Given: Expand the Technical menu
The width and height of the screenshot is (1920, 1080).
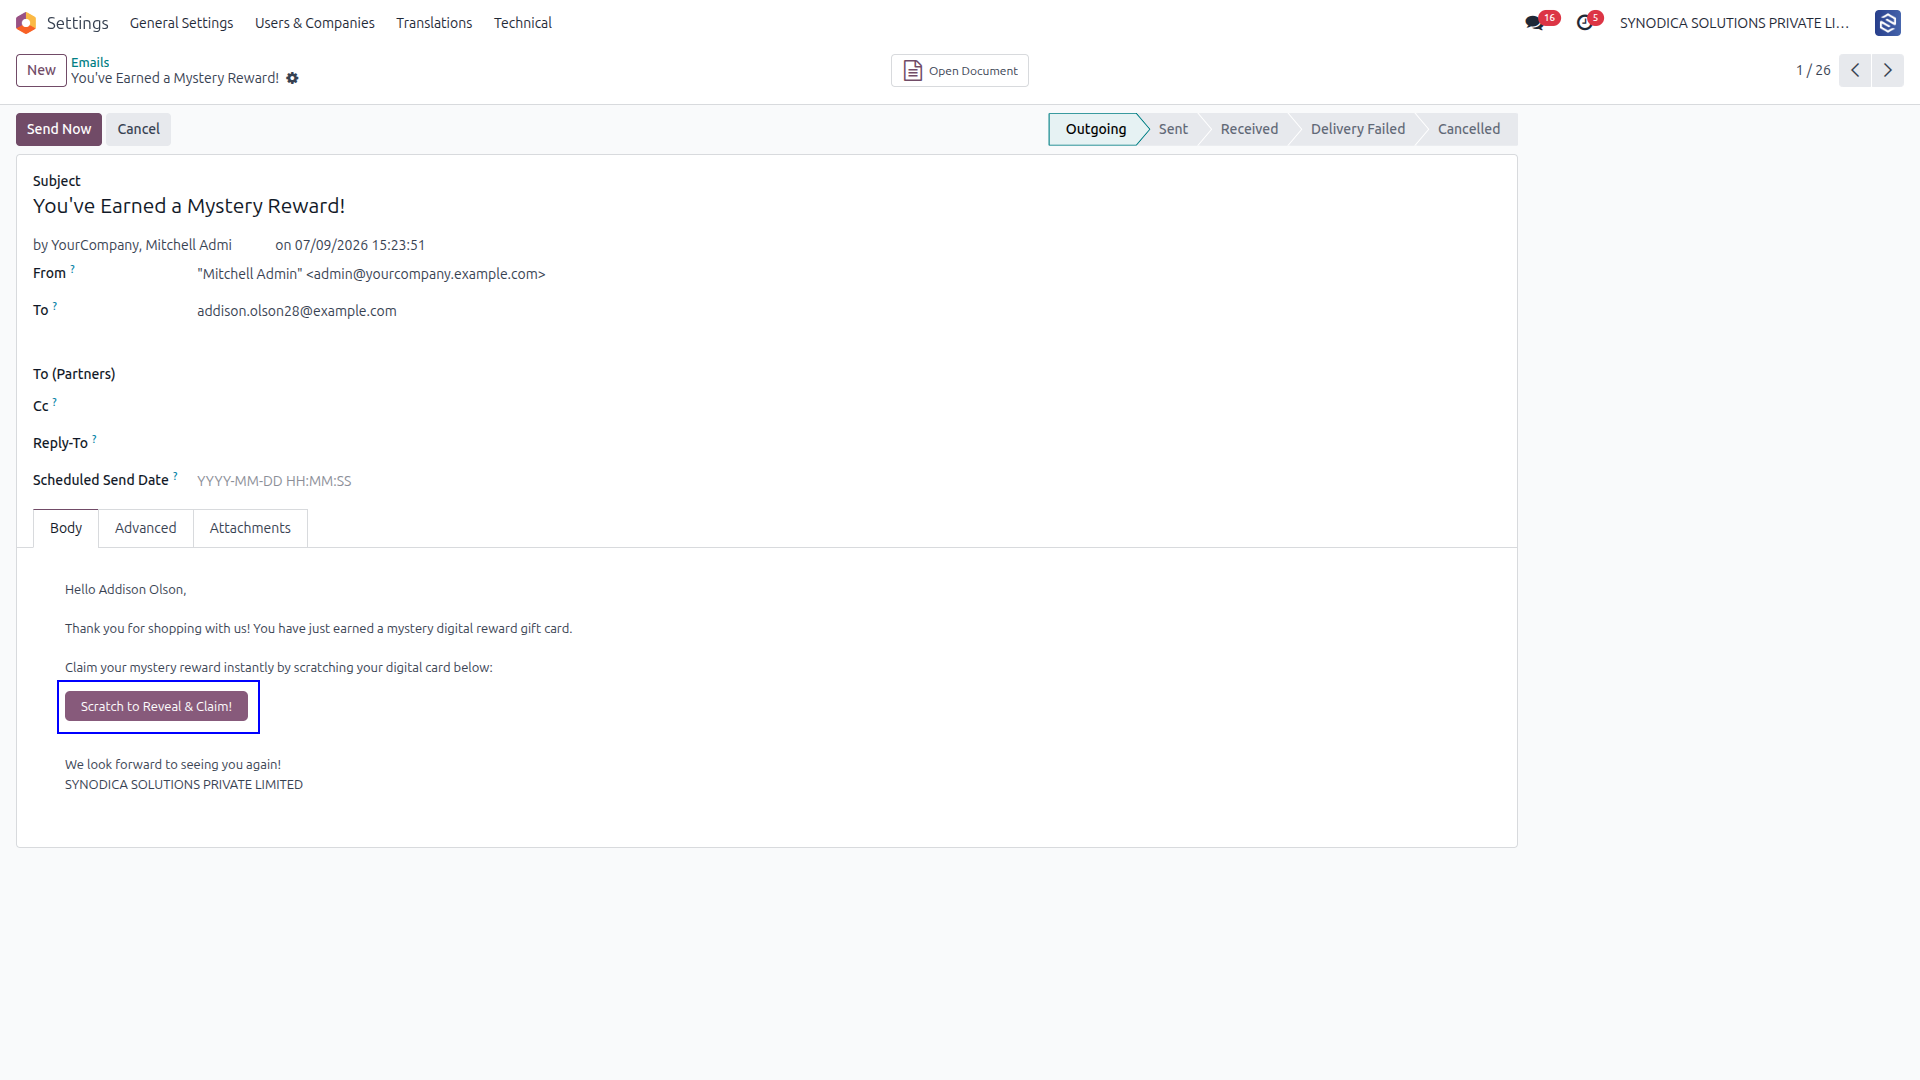Looking at the screenshot, I should (523, 23).
